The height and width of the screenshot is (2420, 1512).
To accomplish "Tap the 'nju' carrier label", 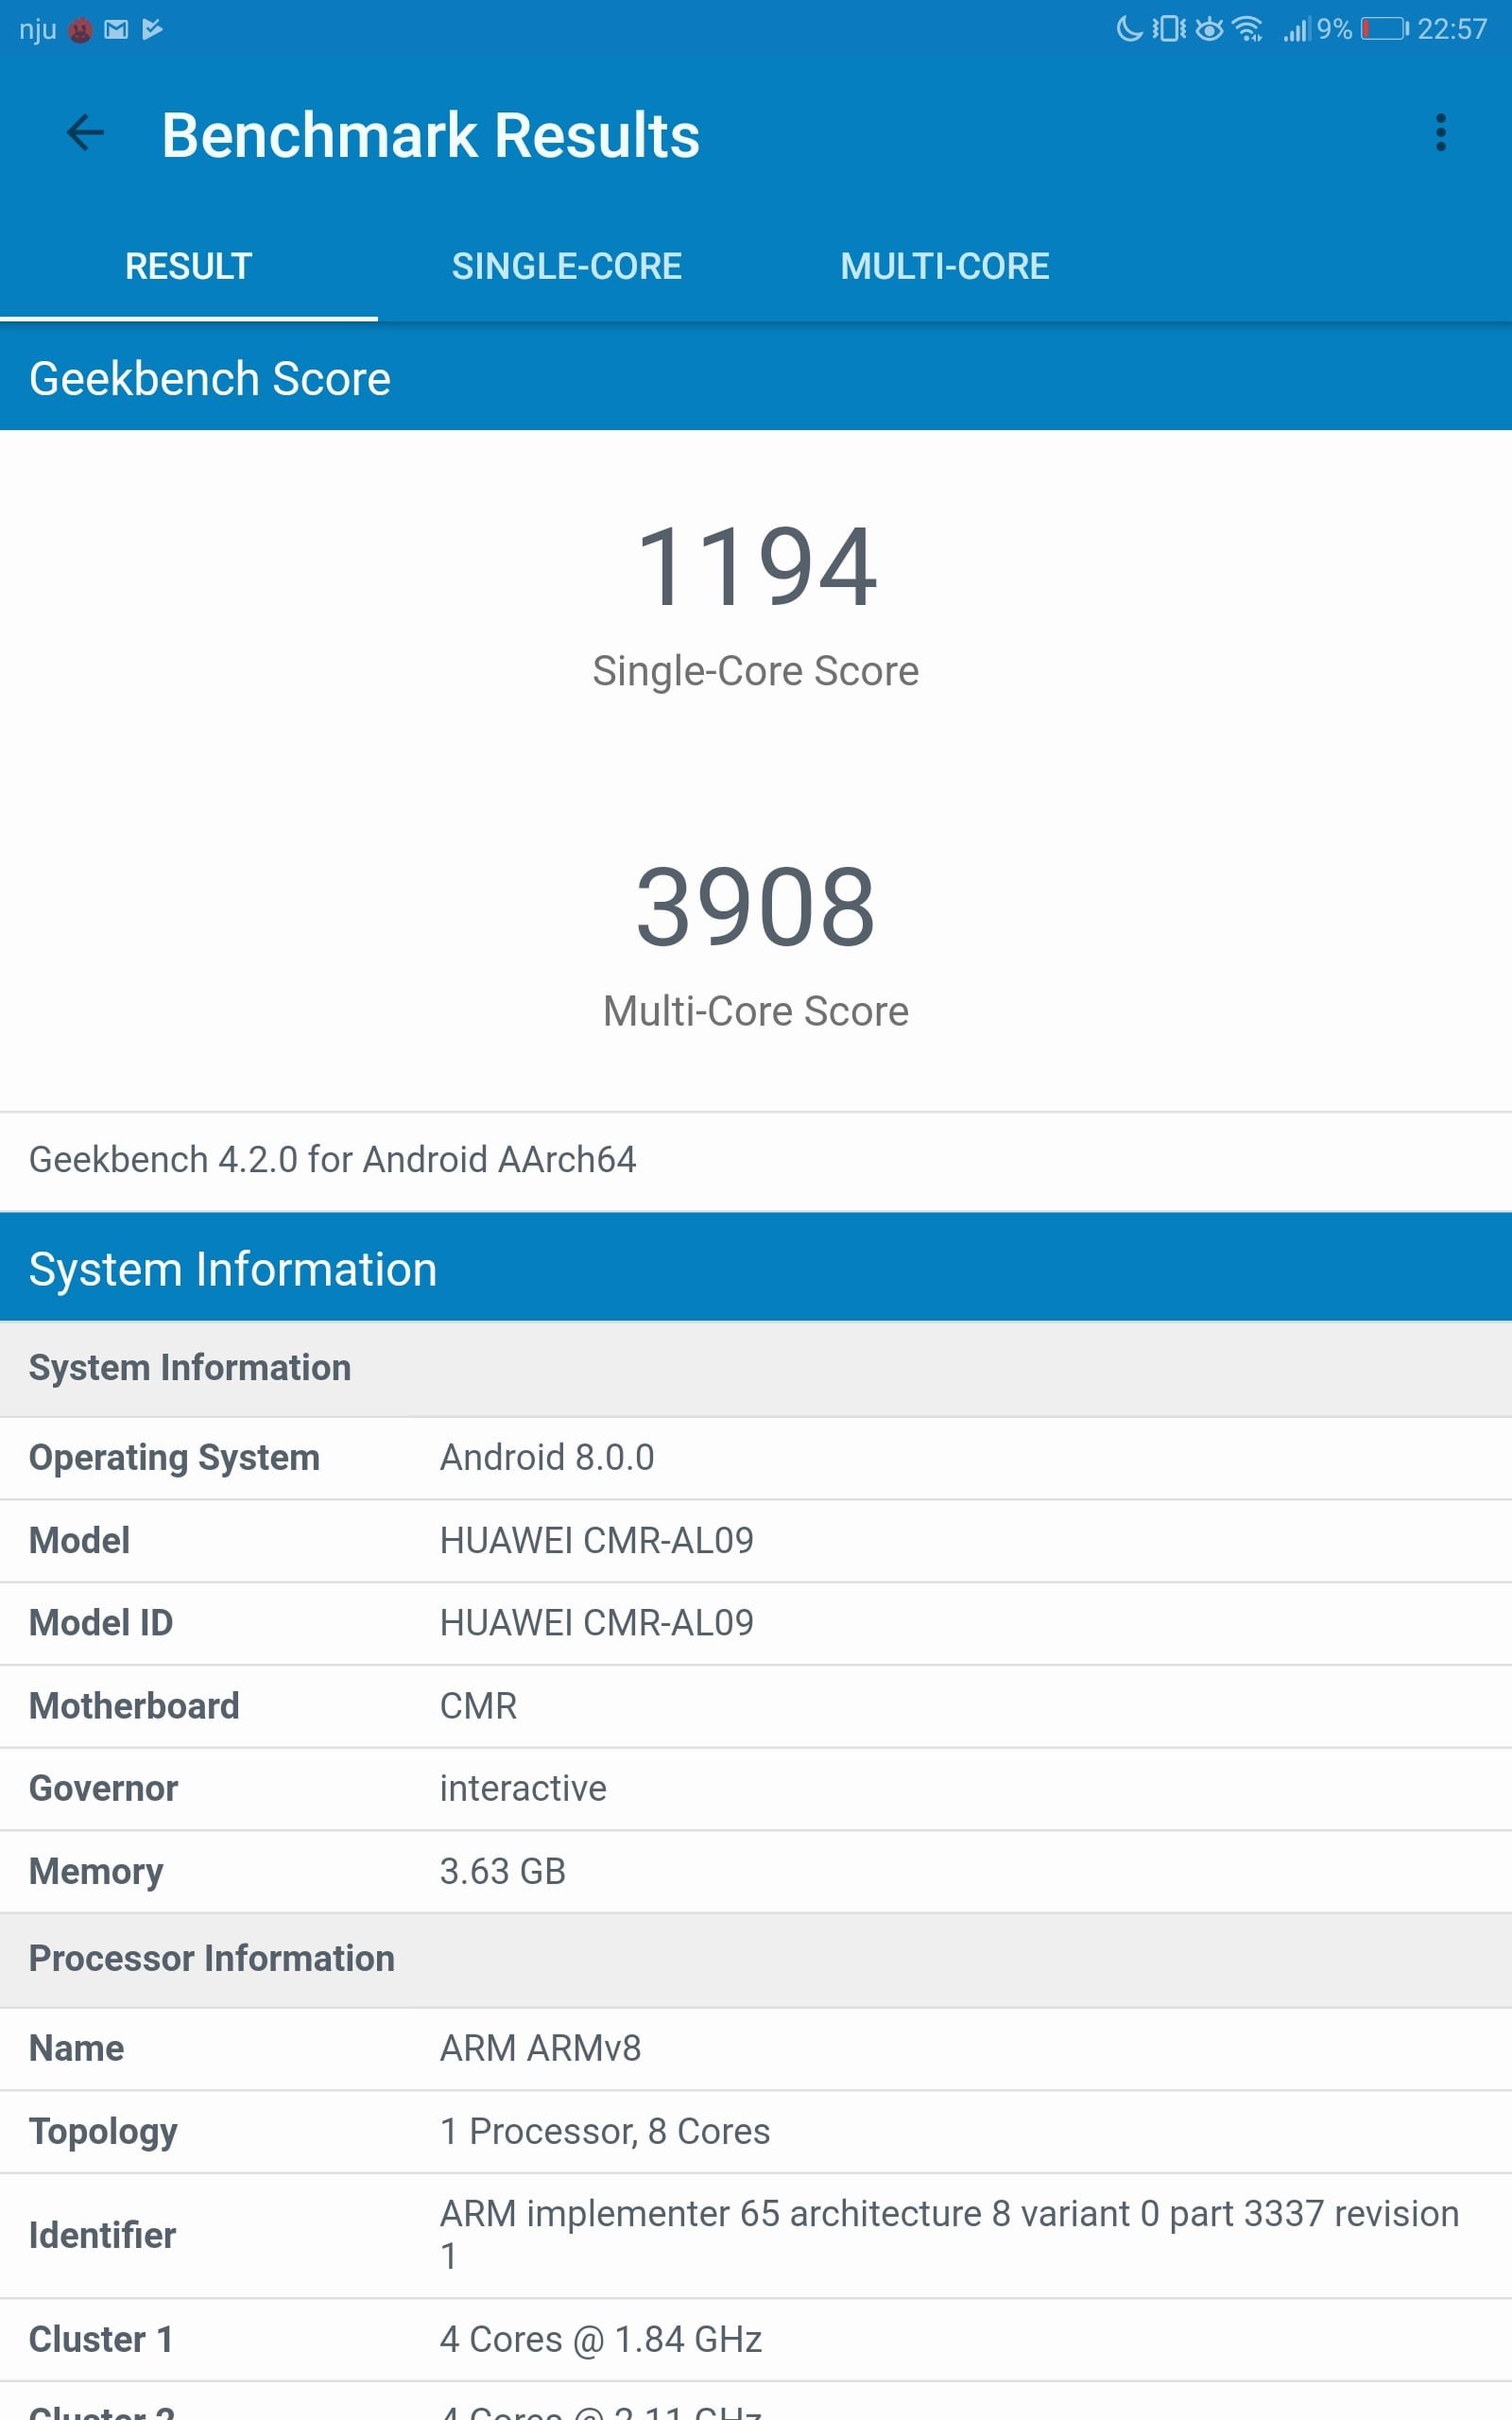I will (x=38, y=30).
